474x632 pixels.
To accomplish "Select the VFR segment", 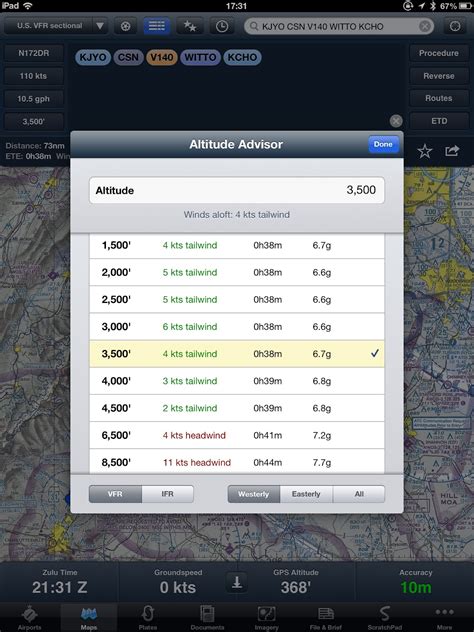I will (115, 494).
